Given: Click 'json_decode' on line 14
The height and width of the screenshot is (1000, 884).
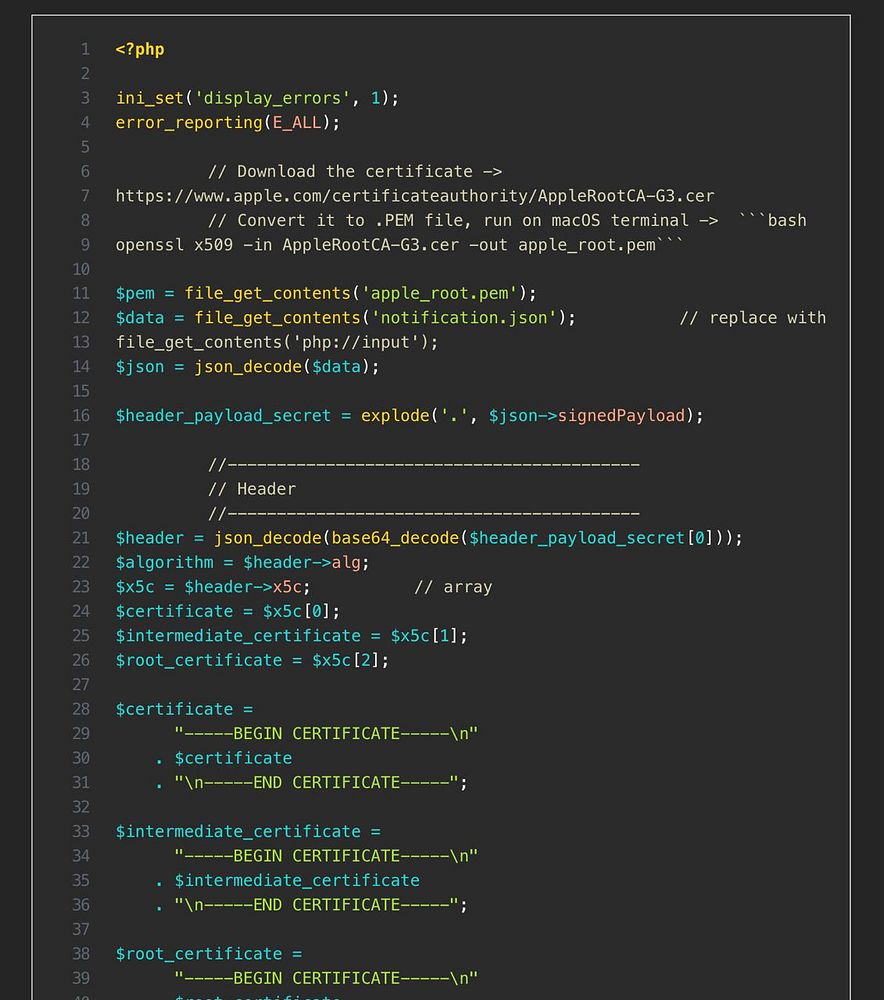Looking at the screenshot, I should [x=248, y=367].
